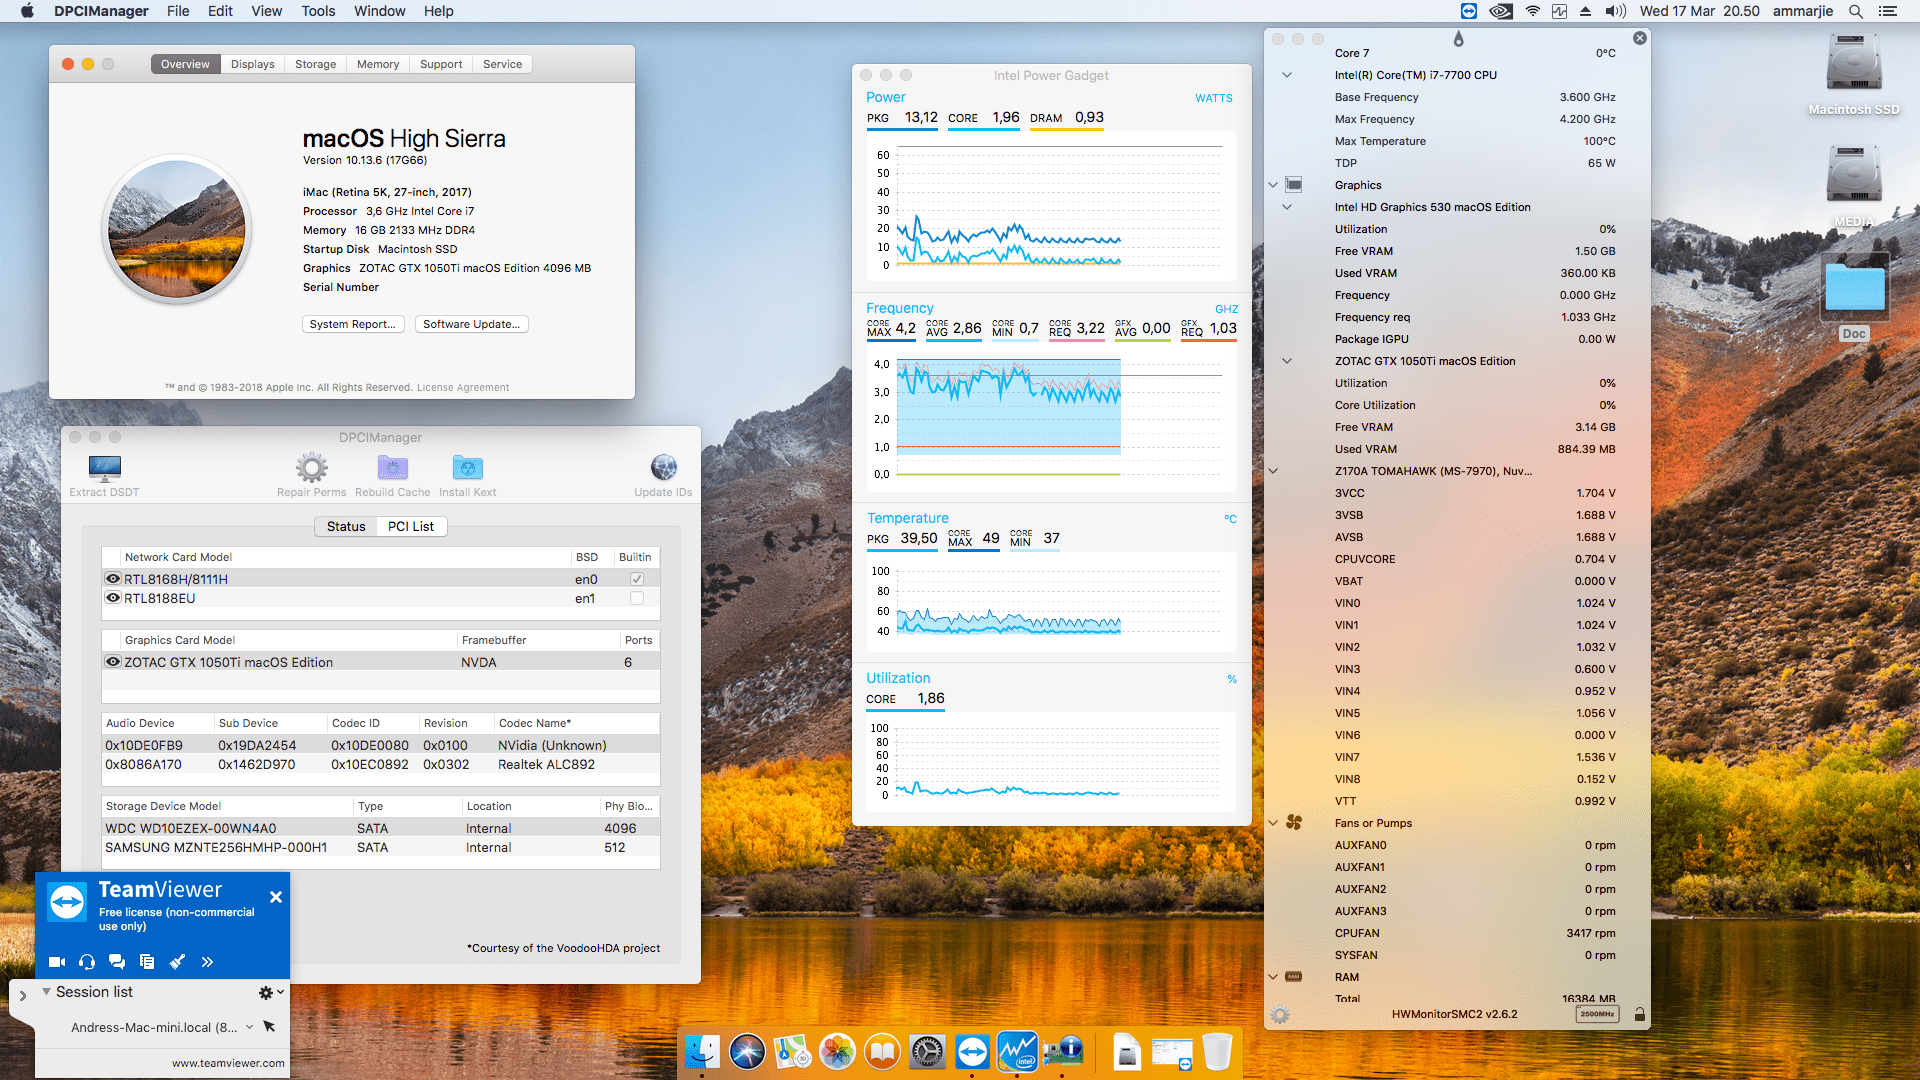The width and height of the screenshot is (1920, 1080).
Task: Switch to the Support tab
Action: pos(441,64)
